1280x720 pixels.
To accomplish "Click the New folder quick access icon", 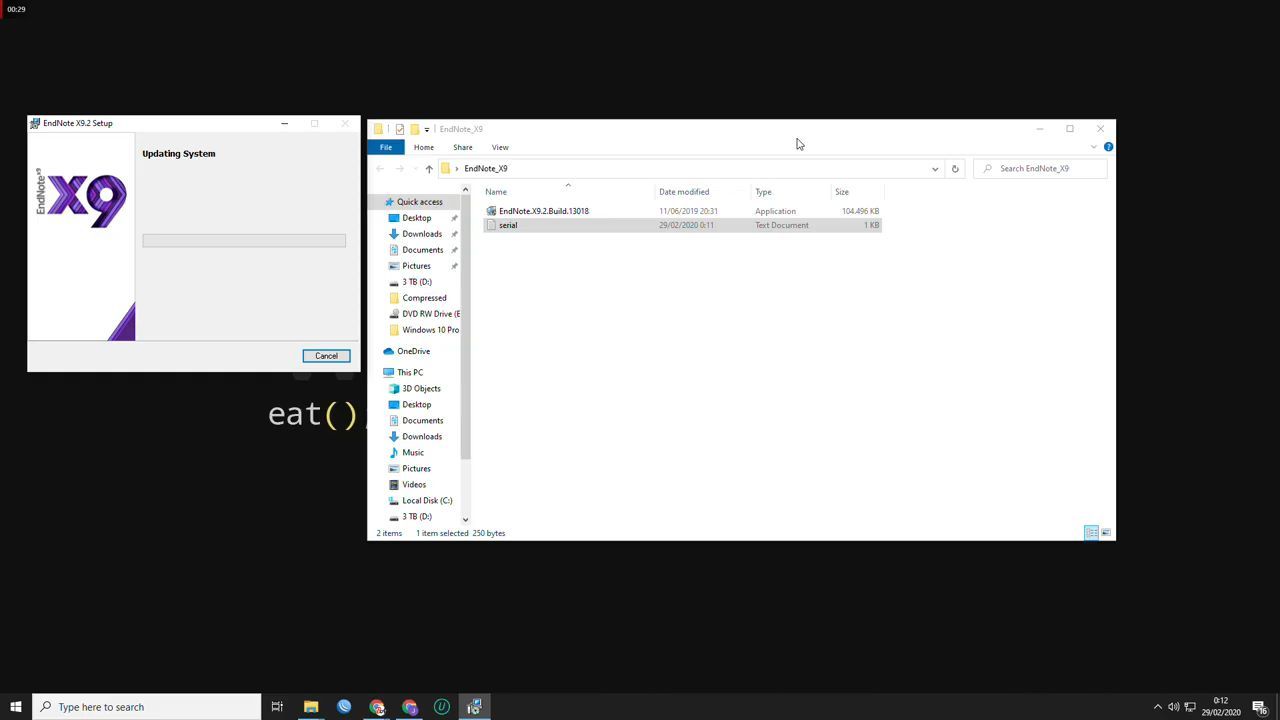I will [x=414, y=129].
